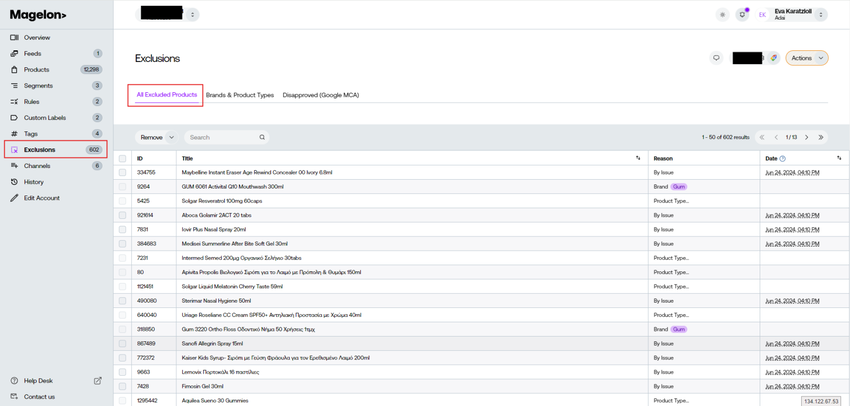850x406 pixels.
Task: Open the Channels section
Action: point(37,166)
